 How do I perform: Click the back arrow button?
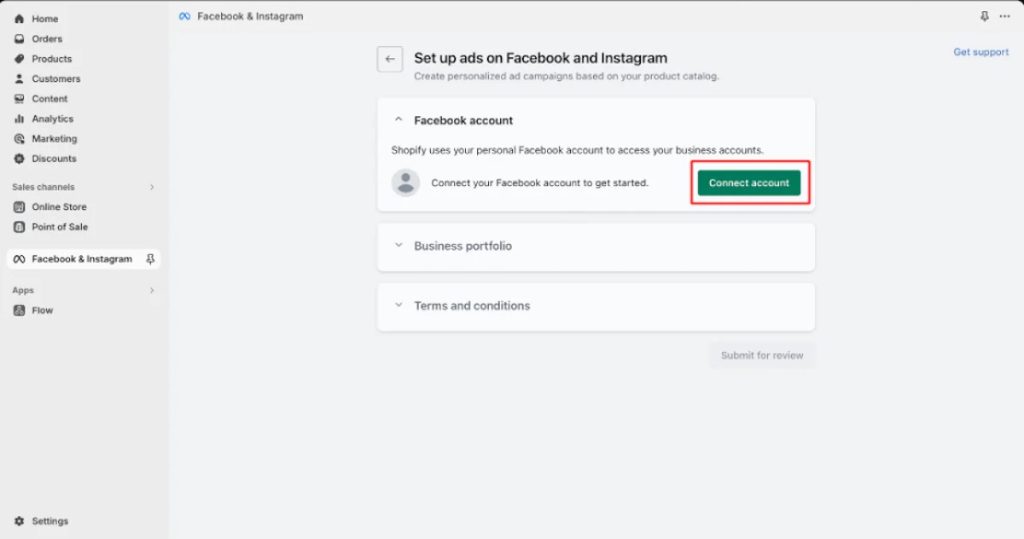pyautogui.click(x=390, y=59)
